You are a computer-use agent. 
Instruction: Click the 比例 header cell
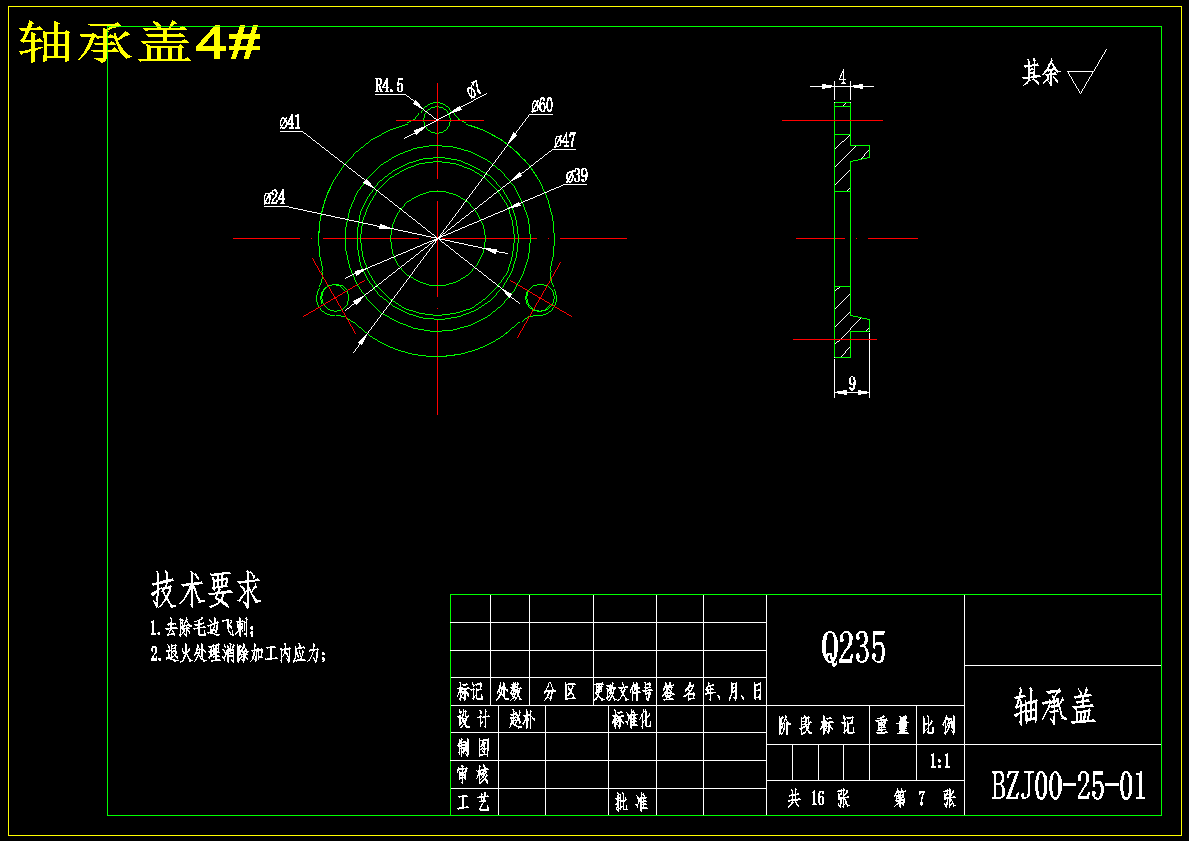[940, 726]
